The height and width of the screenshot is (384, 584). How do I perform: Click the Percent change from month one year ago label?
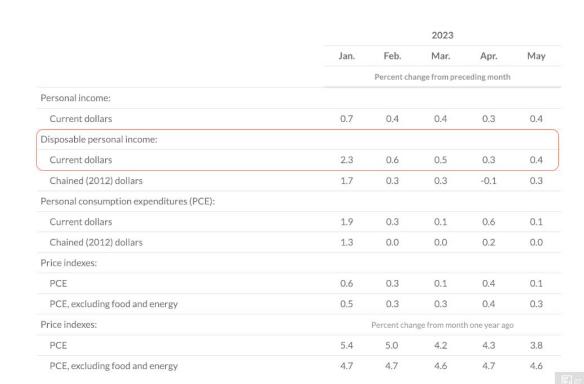tap(442, 325)
